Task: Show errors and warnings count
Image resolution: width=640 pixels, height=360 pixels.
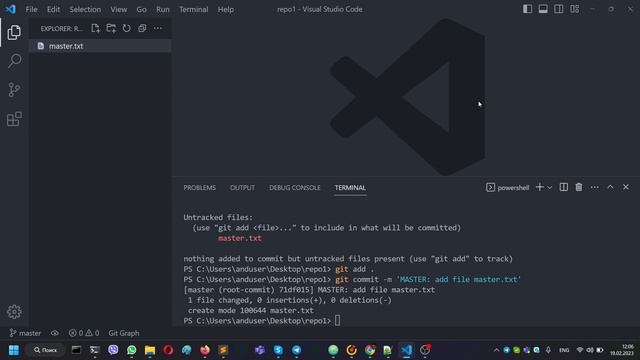Action: click(84, 333)
